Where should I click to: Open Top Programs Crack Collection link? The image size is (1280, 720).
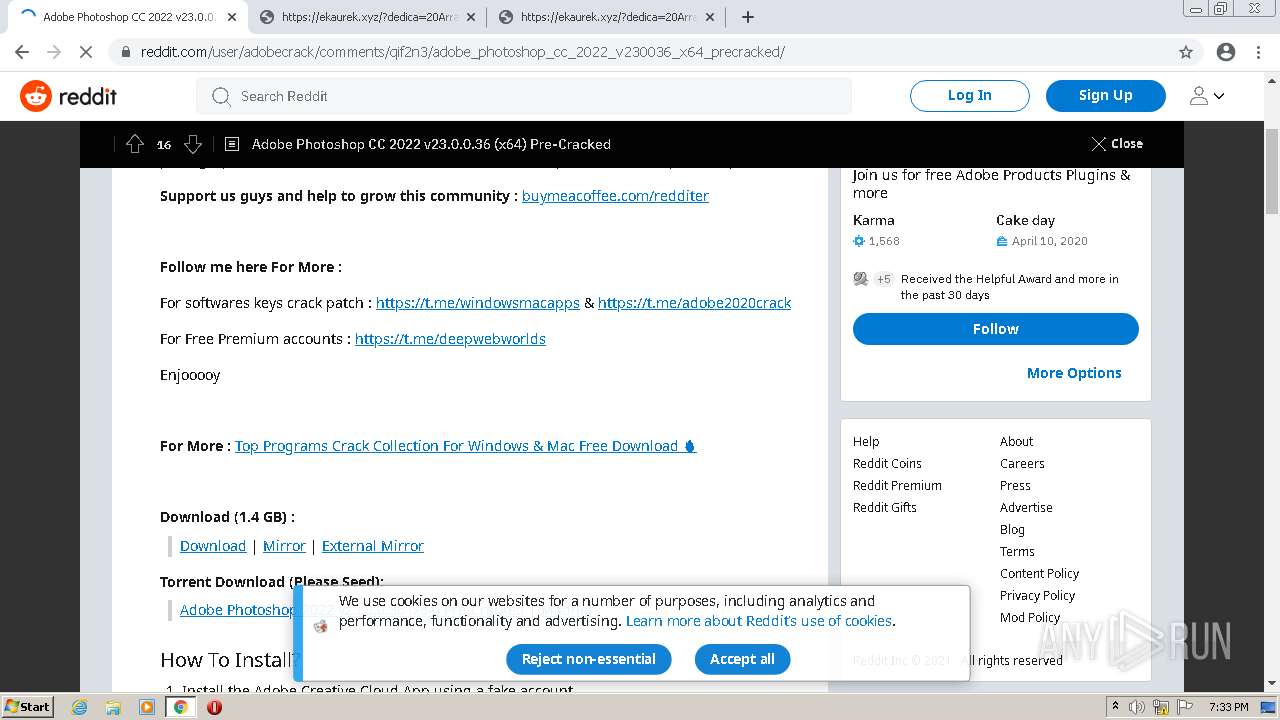(x=465, y=446)
